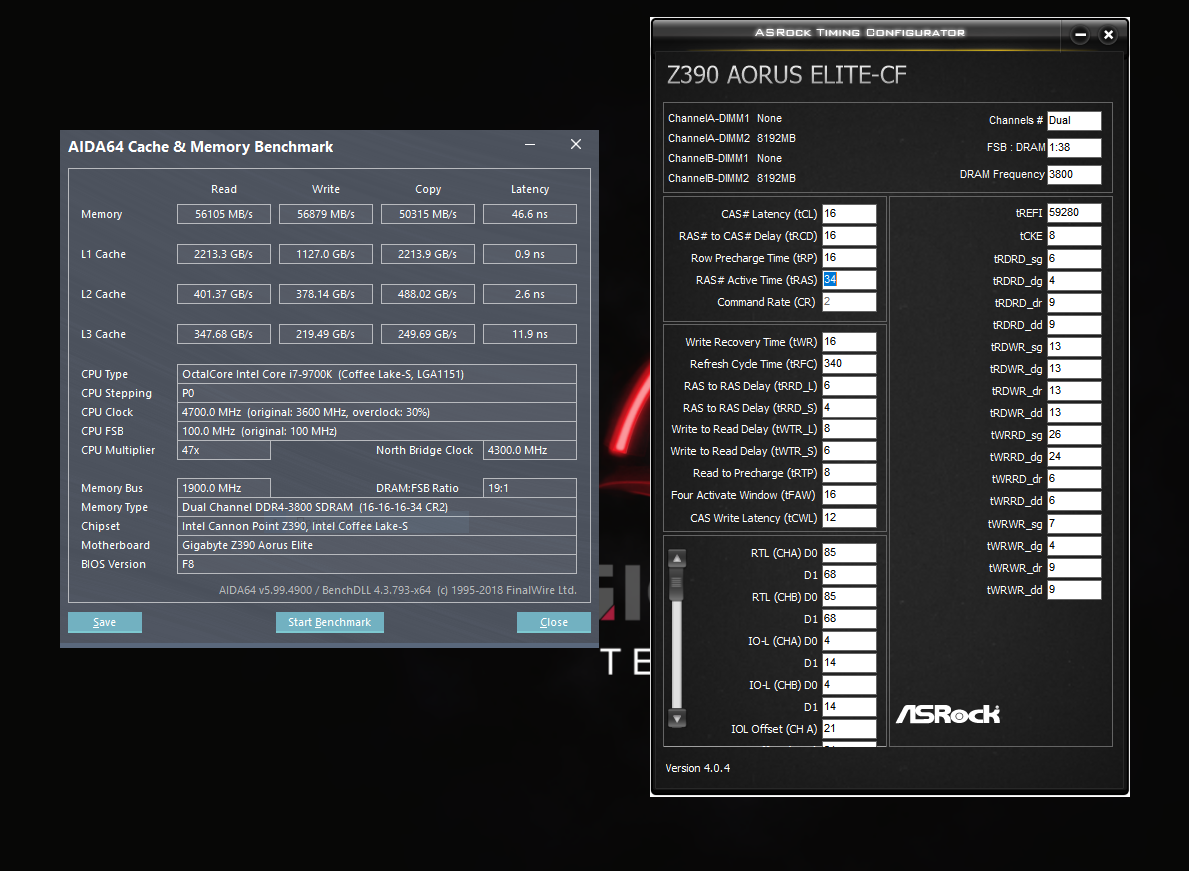Click the CAS# Latency (tCL) field
Image resolution: width=1189 pixels, height=871 pixels.
[849, 215]
